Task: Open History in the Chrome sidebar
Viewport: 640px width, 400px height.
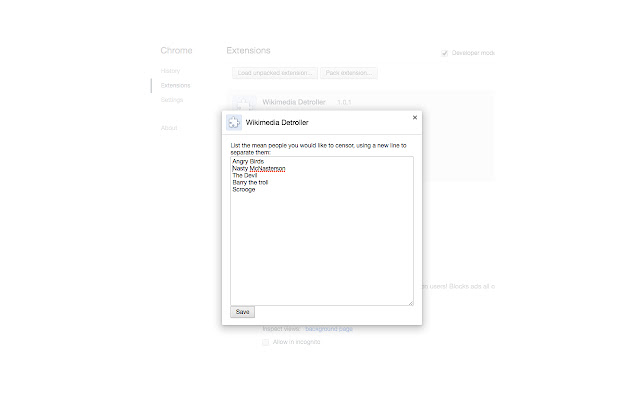Action: coord(170,71)
